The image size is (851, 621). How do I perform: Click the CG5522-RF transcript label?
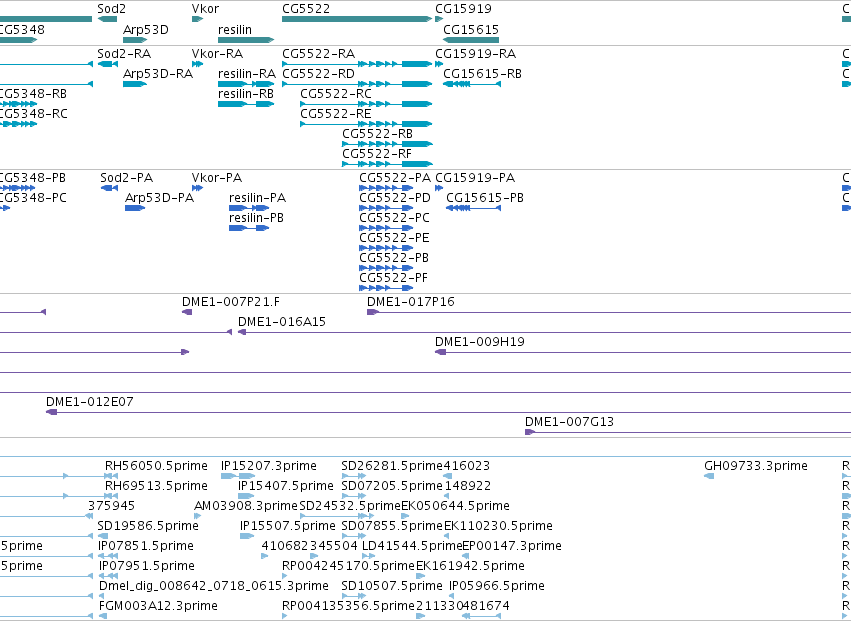377,154
